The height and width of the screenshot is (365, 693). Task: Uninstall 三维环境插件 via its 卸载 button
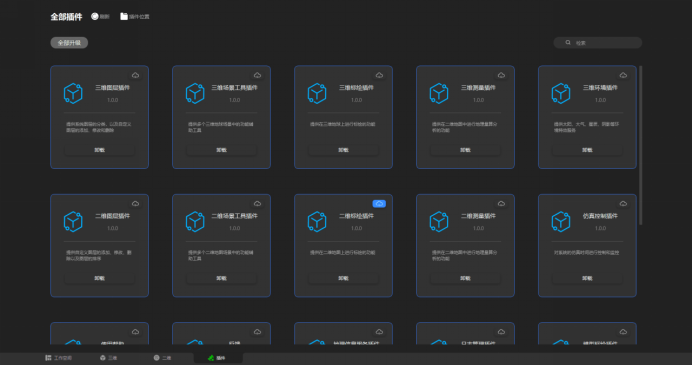point(587,150)
